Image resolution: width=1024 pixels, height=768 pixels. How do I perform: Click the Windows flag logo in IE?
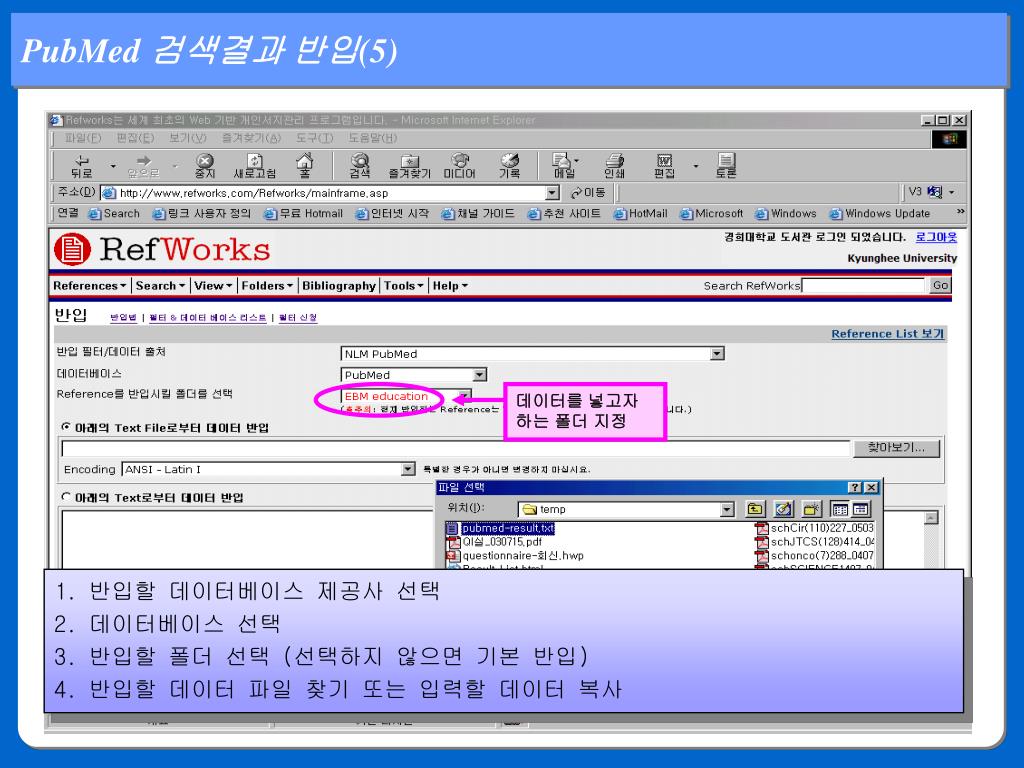point(949,139)
